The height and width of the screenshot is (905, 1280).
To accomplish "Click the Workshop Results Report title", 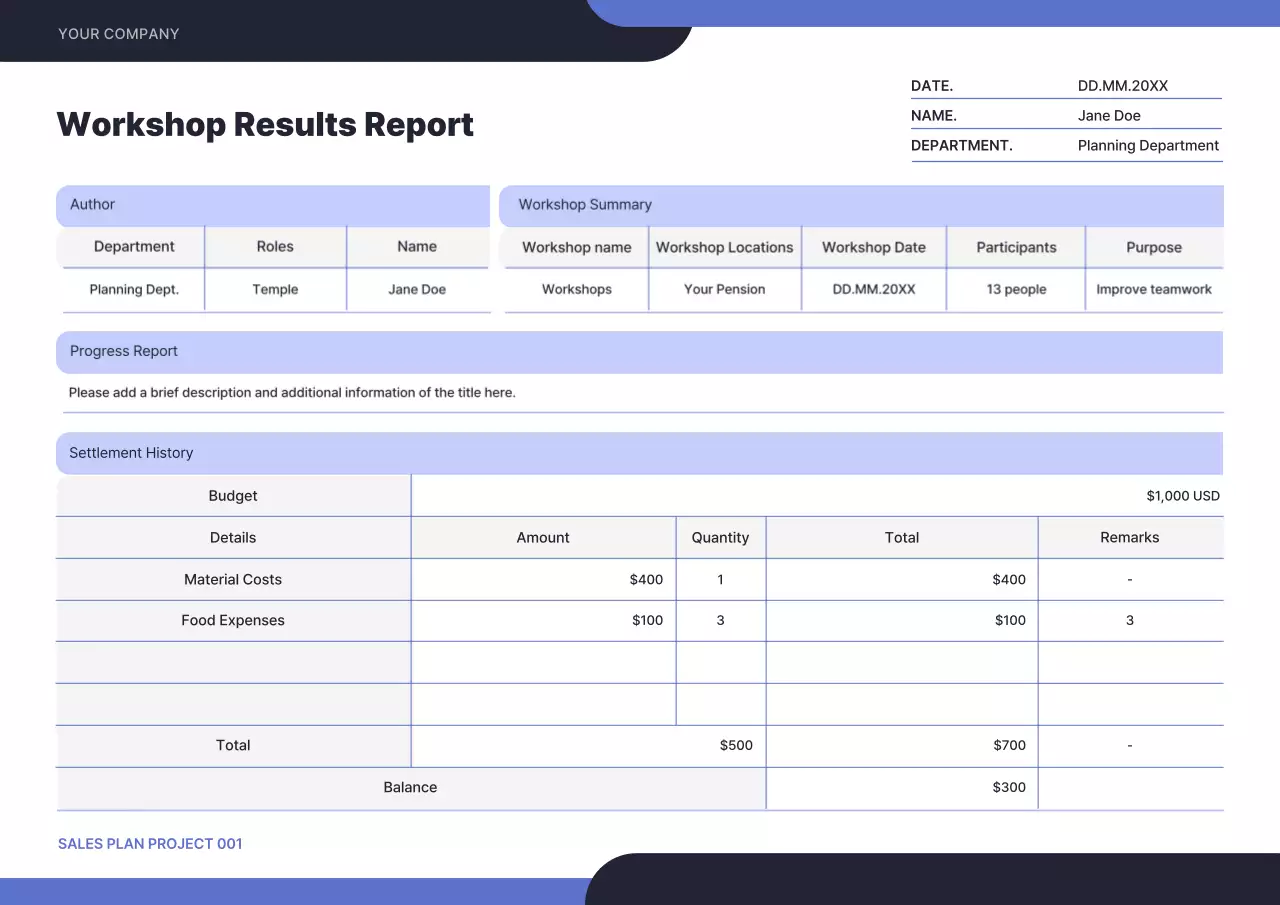I will tap(265, 125).
